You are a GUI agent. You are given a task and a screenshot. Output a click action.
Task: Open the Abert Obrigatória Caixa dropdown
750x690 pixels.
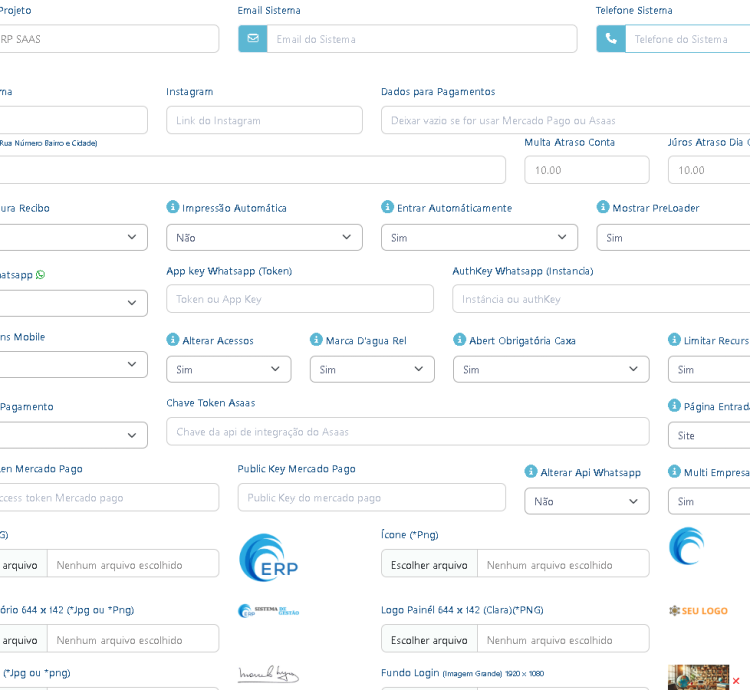(x=551, y=370)
